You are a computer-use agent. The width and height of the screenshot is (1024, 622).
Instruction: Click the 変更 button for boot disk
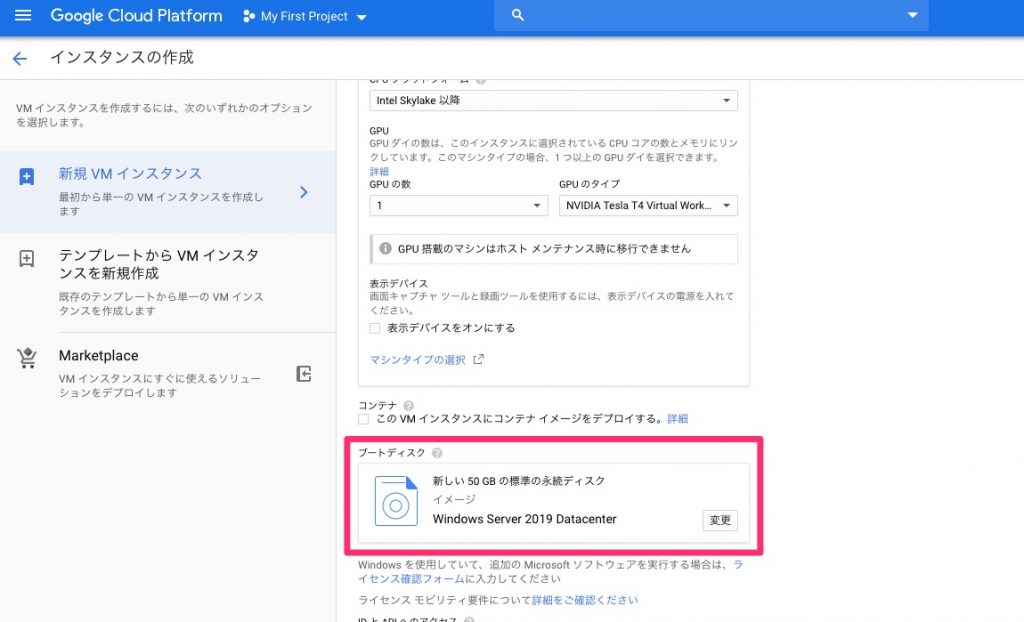[719, 520]
